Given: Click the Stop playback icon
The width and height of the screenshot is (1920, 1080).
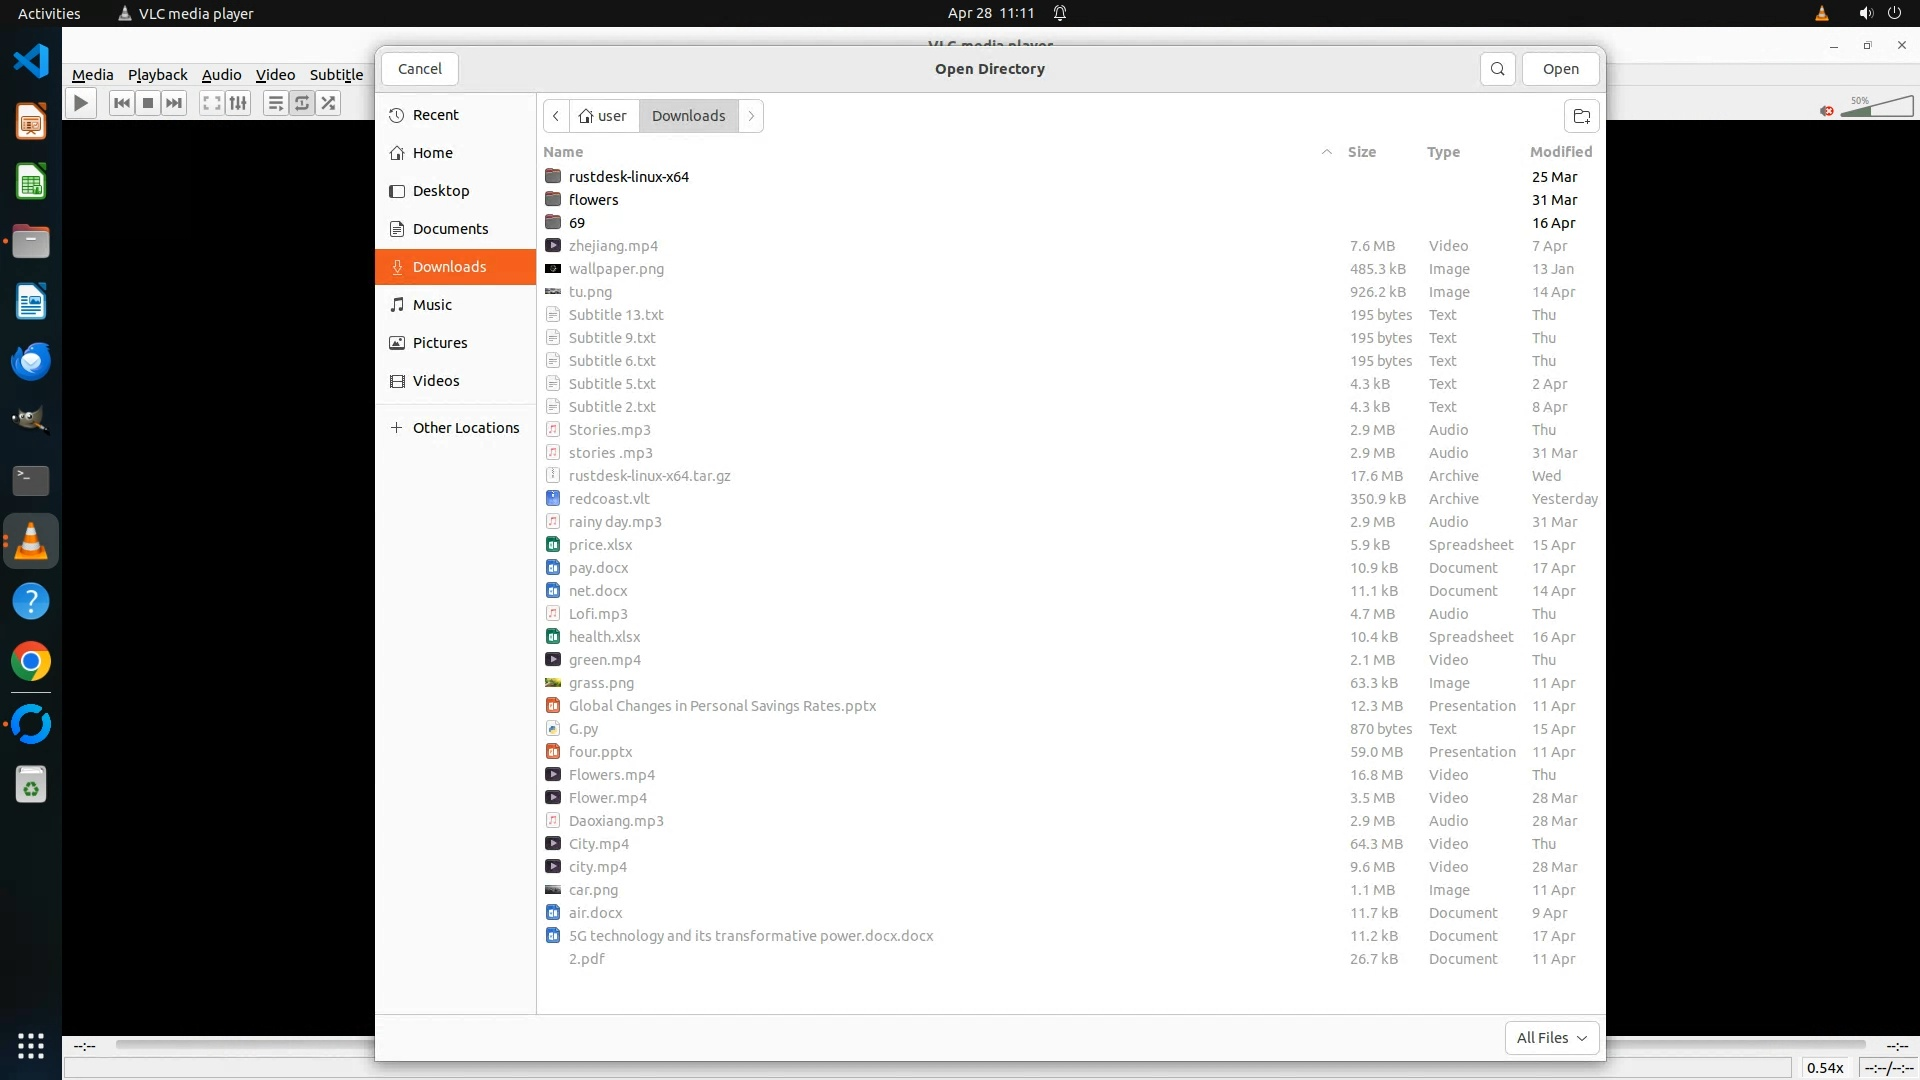Looking at the screenshot, I should [x=148, y=103].
